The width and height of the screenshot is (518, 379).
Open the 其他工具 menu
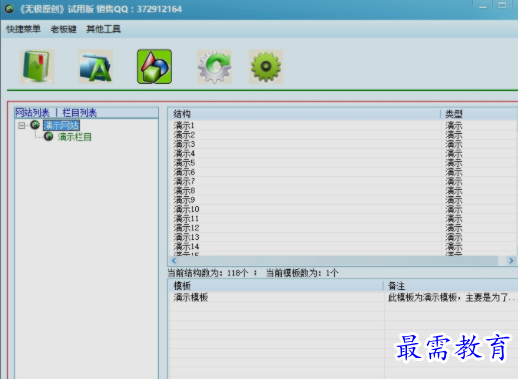click(x=103, y=29)
